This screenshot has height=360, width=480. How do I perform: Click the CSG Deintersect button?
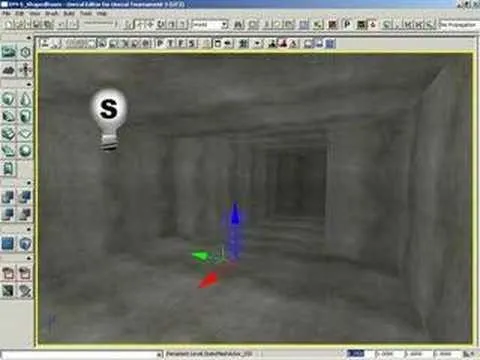[25, 214]
